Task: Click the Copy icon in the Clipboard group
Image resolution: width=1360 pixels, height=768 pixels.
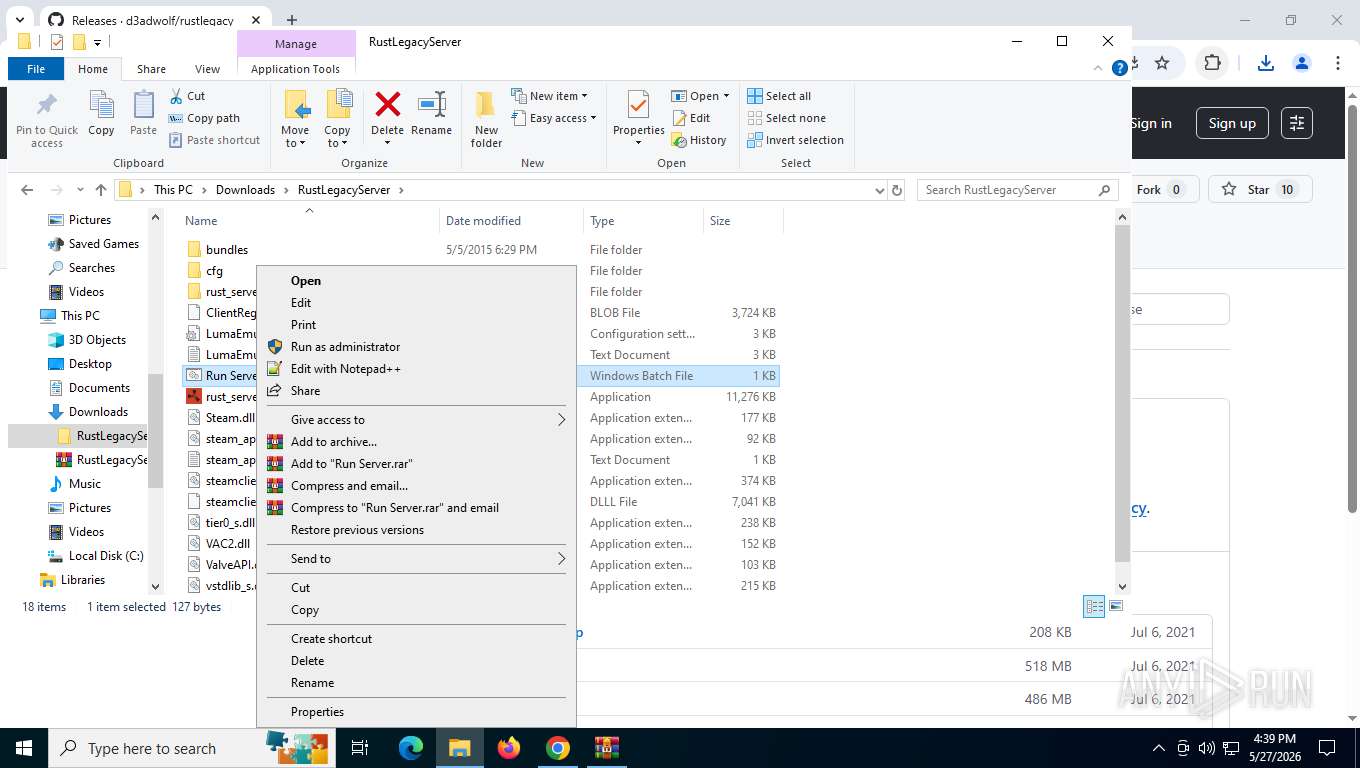Action: point(101,105)
